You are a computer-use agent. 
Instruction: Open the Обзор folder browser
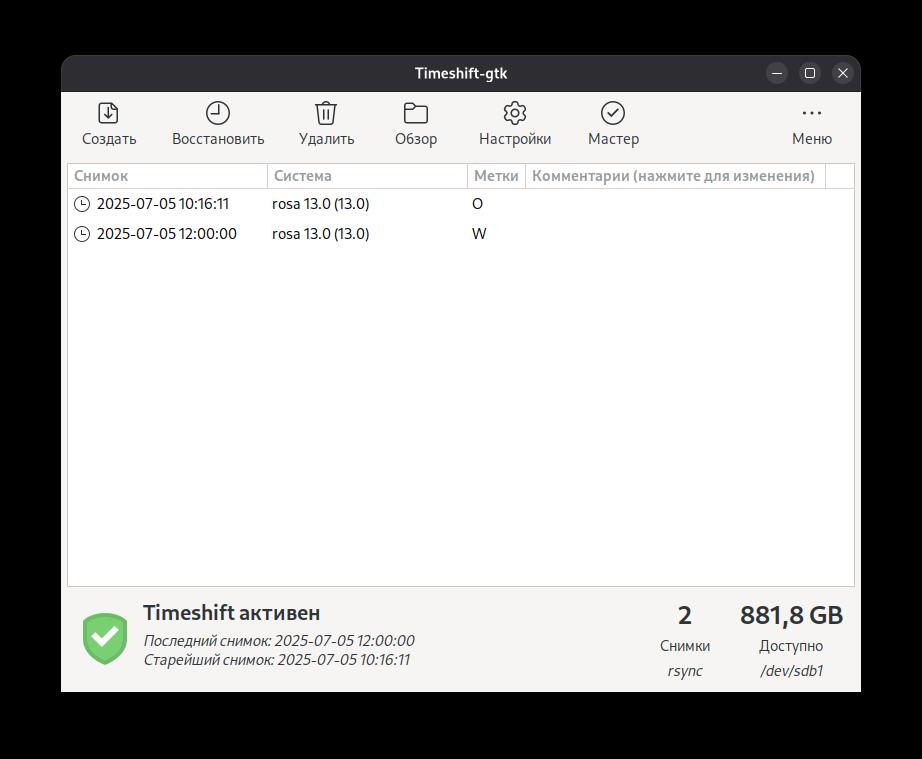point(416,124)
